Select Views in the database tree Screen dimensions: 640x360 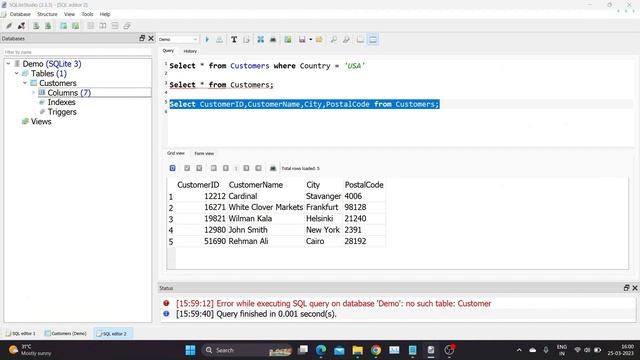tap(41, 122)
